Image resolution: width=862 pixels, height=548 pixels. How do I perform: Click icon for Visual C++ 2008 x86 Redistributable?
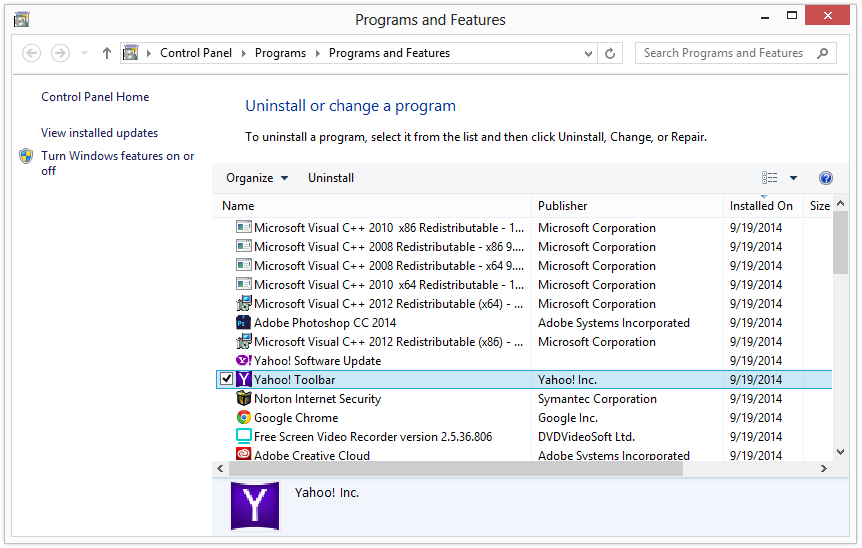point(244,246)
